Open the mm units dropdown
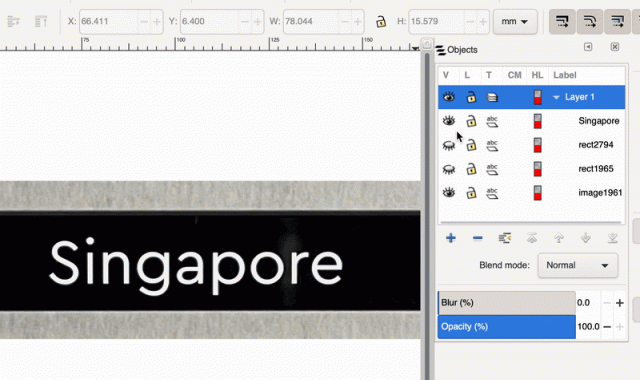The width and height of the screenshot is (640, 380). 515,21
